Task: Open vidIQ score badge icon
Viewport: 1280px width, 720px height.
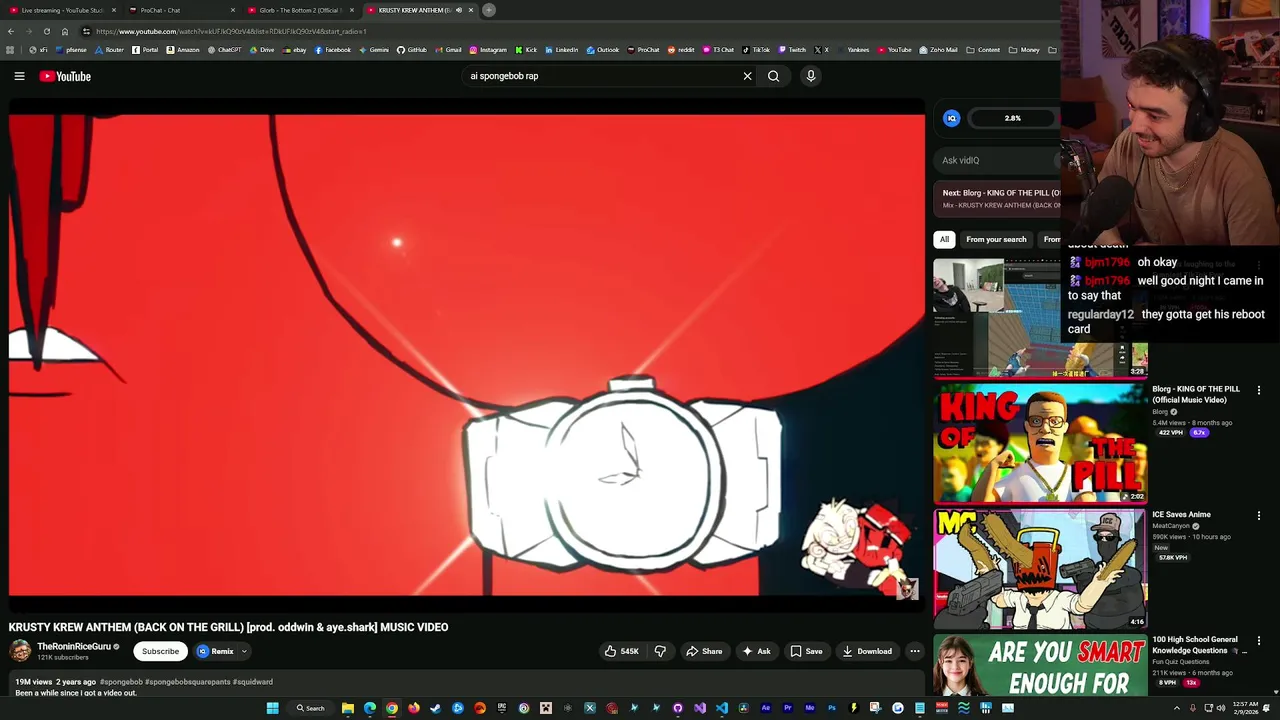Action: pyautogui.click(x=951, y=118)
